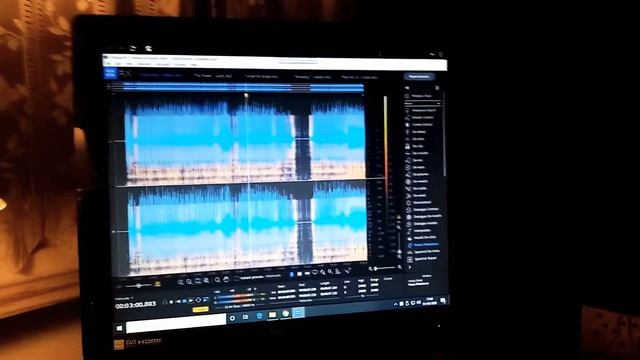Select the Time selection tool

pyautogui.click(x=291, y=274)
